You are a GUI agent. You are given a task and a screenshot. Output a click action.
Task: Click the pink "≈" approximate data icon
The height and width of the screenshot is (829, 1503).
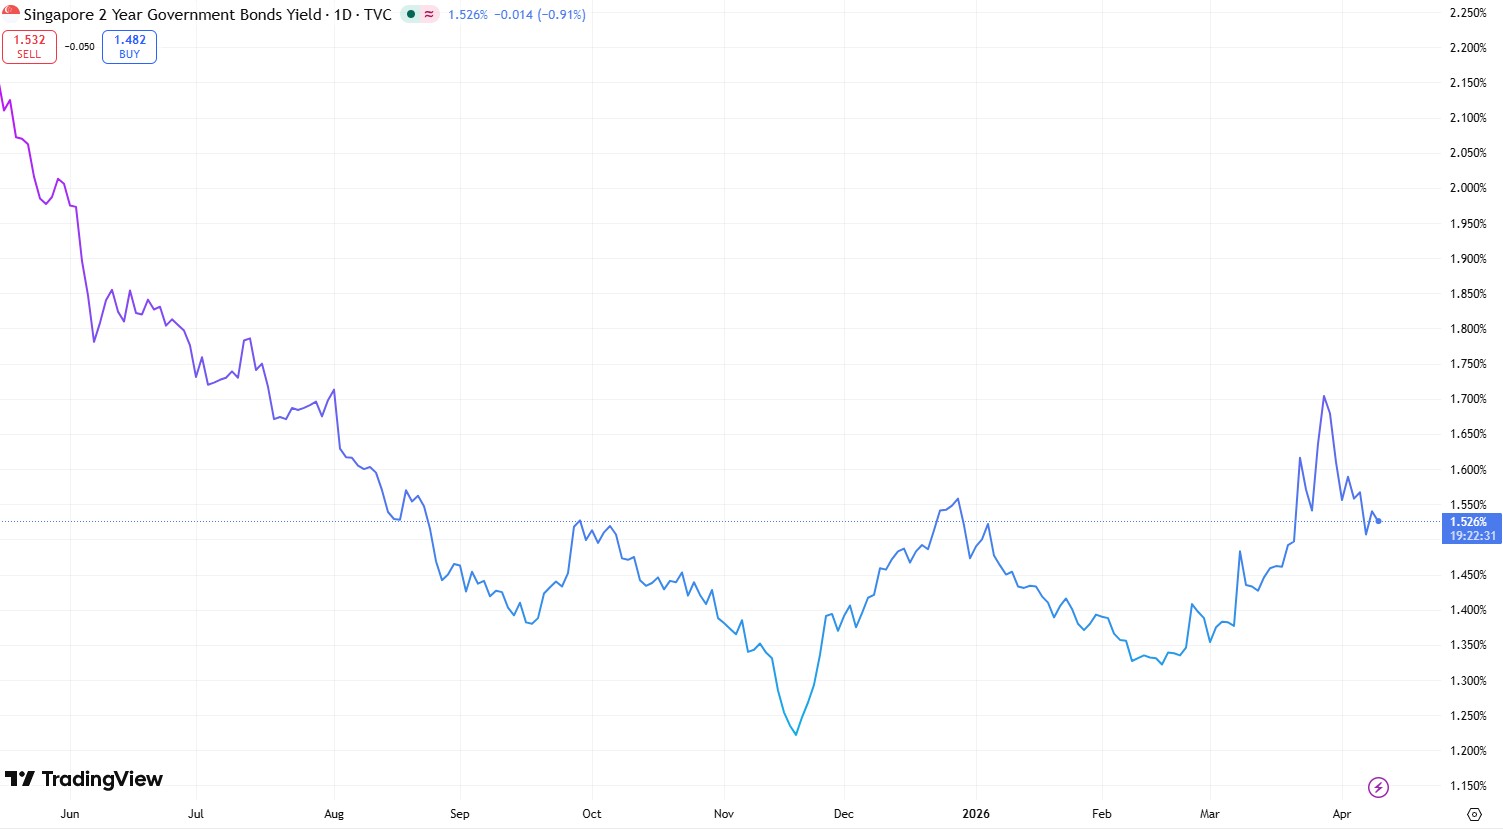coord(428,14)
